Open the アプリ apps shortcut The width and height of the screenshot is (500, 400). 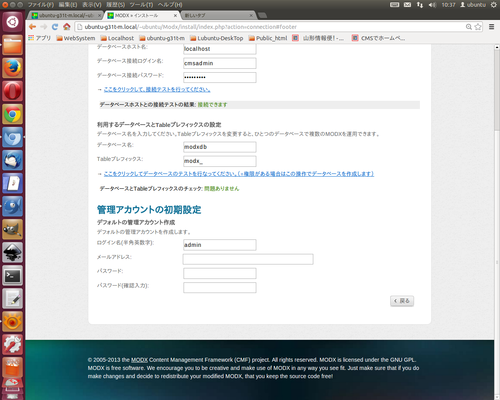coord(39,38)
